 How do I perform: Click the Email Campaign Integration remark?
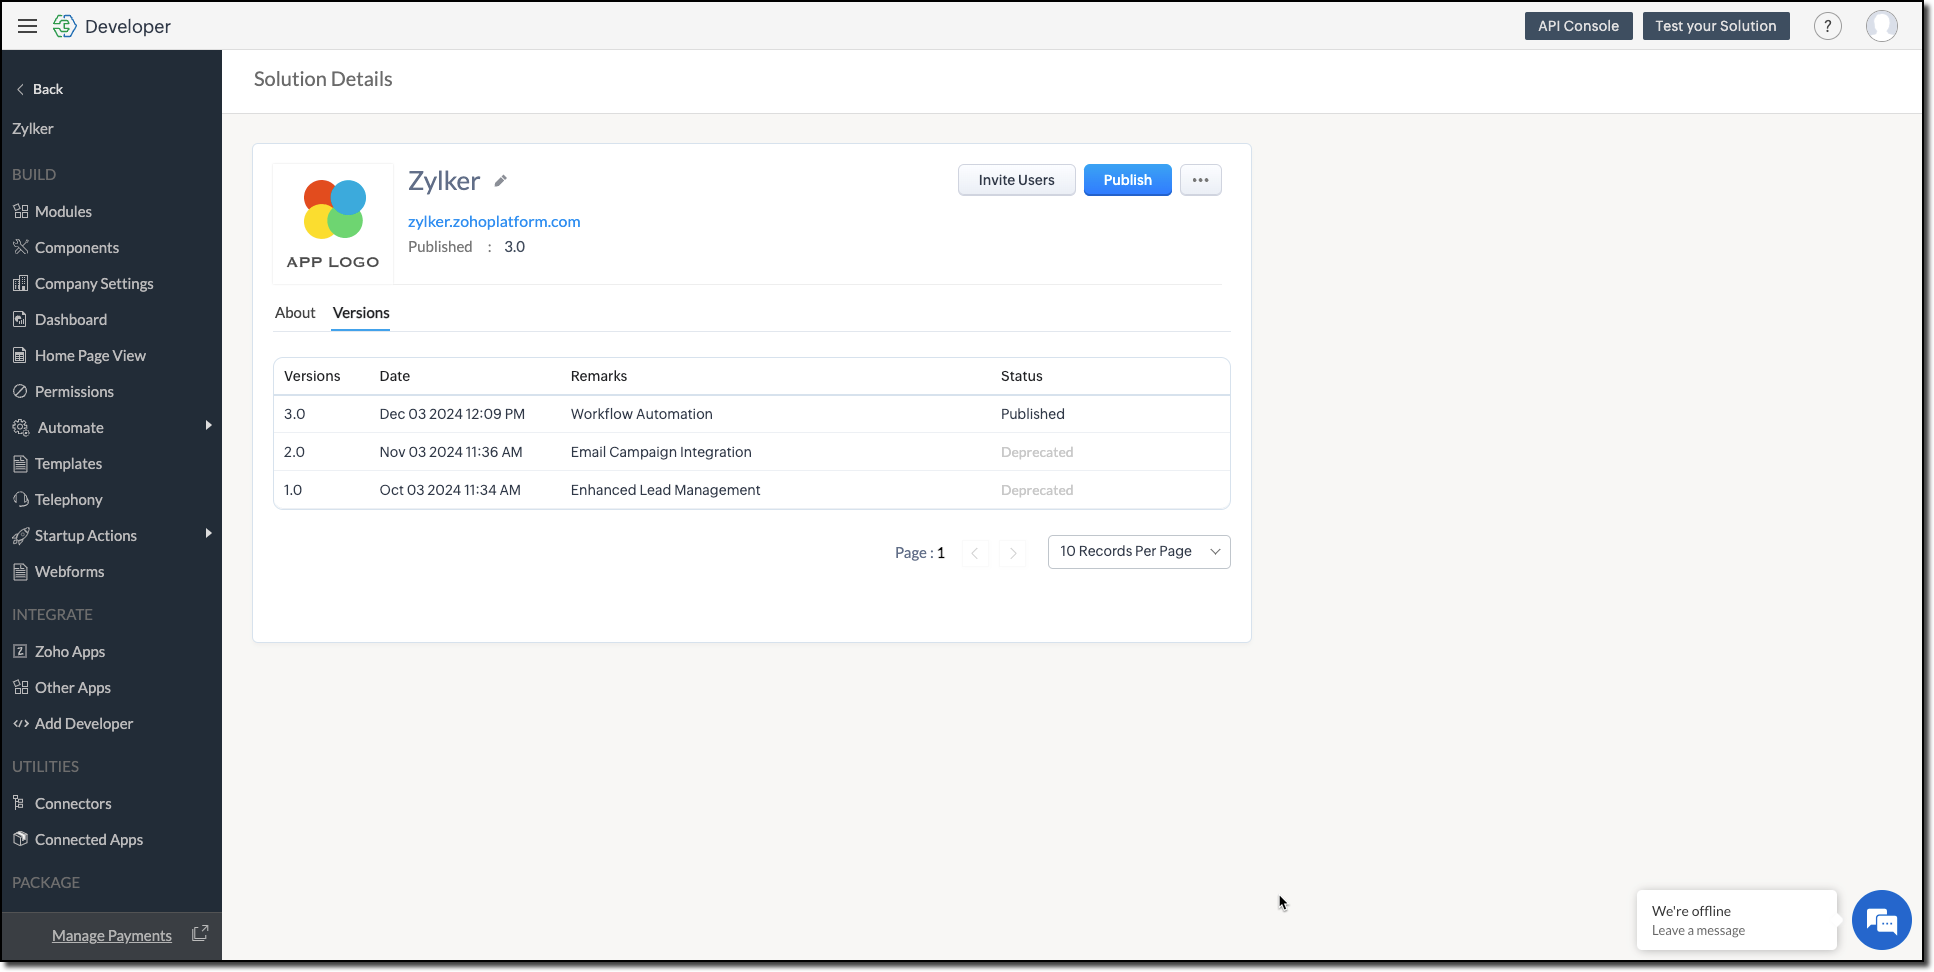click(x=661, y=452)
